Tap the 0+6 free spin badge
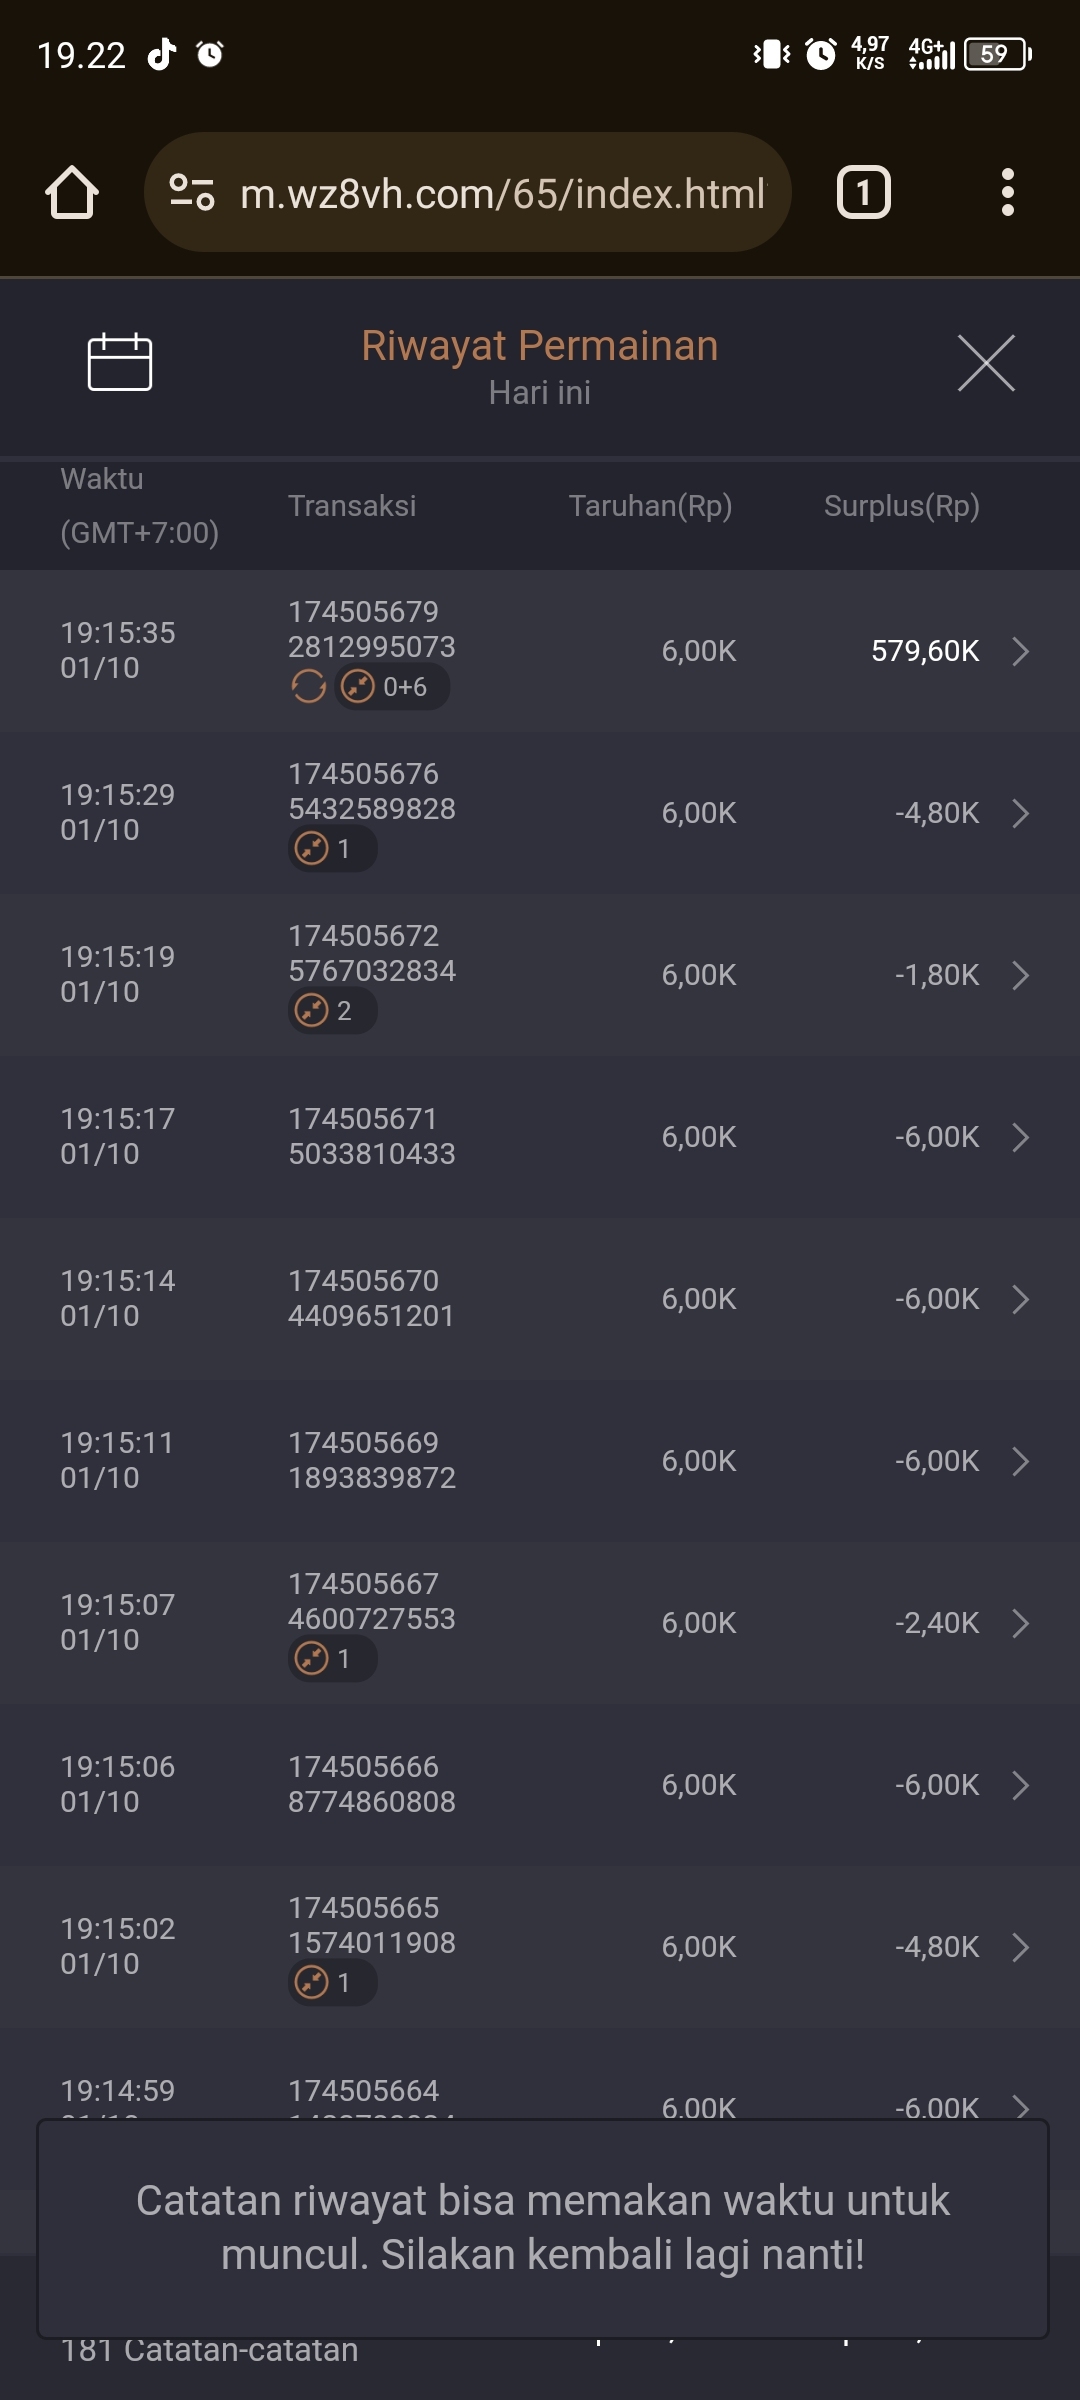Image resolution: width=1080 pixels, height=2400 pixels. 391,687
